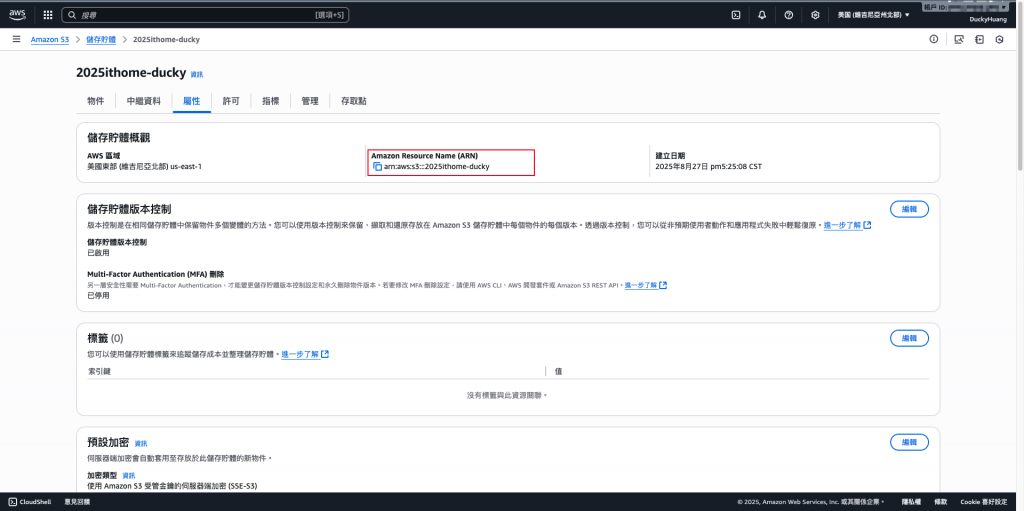Screen dimensions: 1024x511
Task: Click the Amazon S3 breadcrumb link
Action: (x=50, y=39)
